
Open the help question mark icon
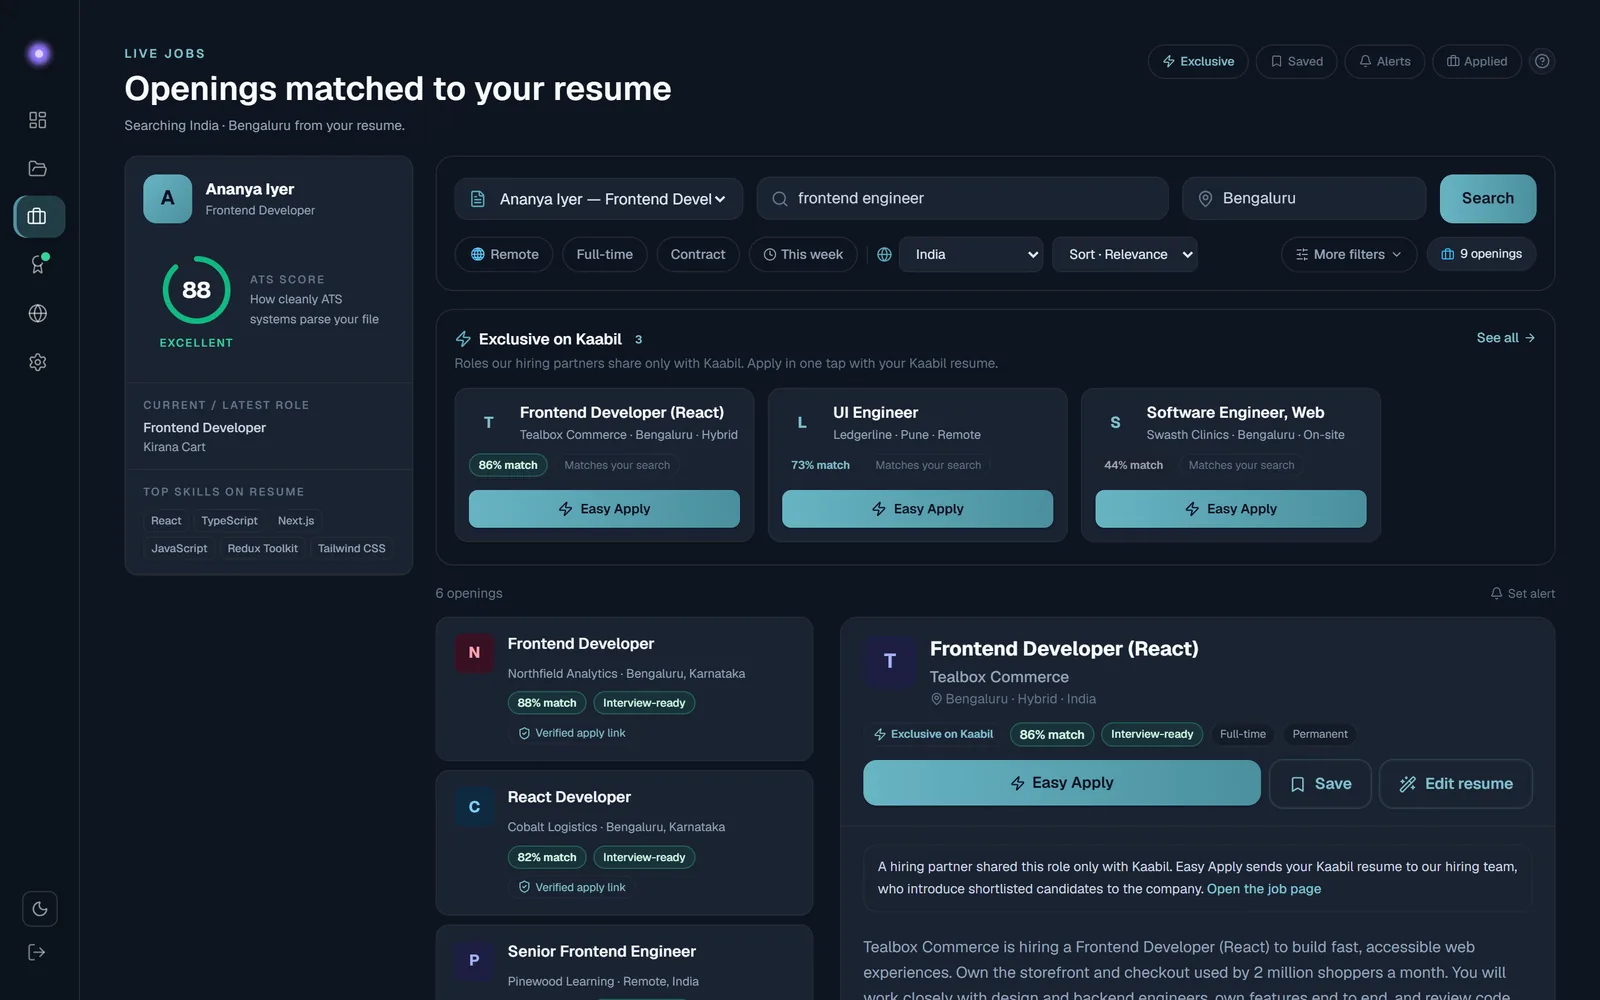pos(1542,61)
